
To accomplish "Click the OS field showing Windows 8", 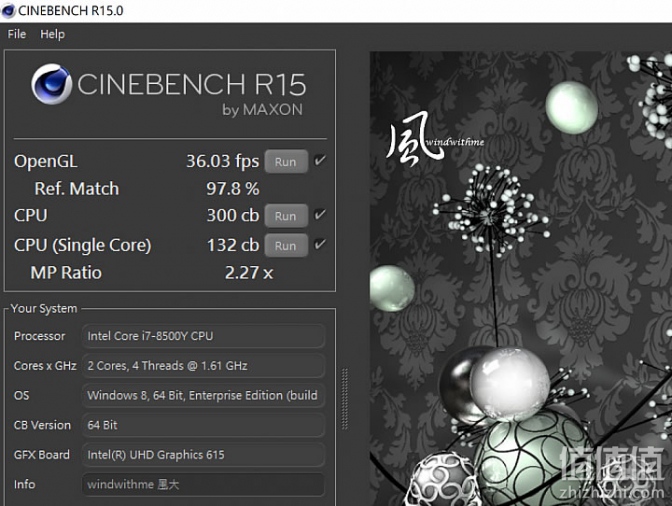I will [x=203, y=395].
